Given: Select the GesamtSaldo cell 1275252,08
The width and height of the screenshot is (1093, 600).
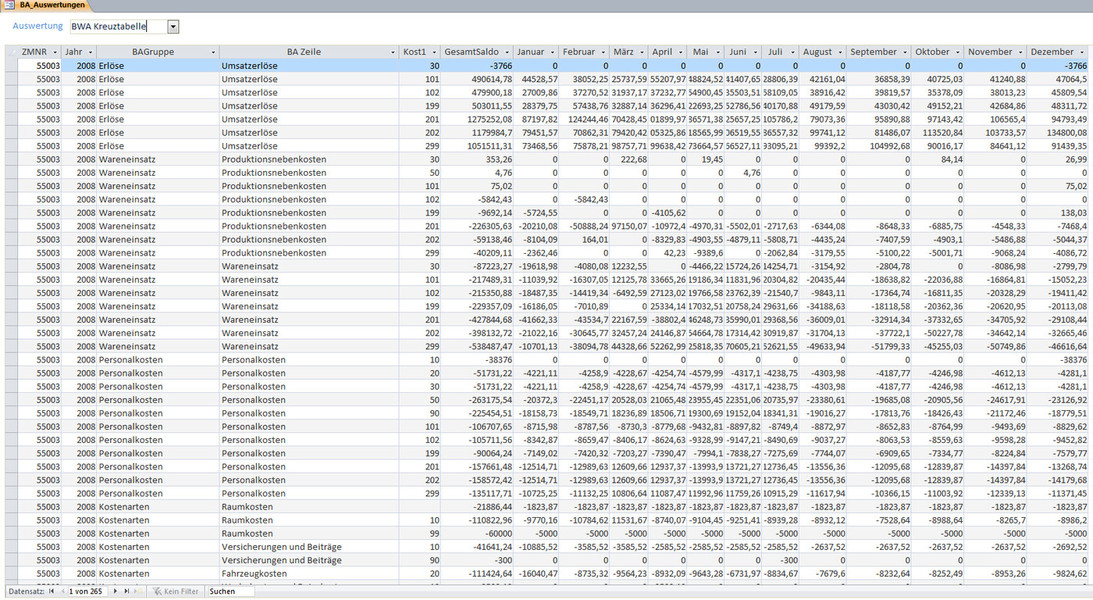Looking at the screenshot, I should pos(477,119).
